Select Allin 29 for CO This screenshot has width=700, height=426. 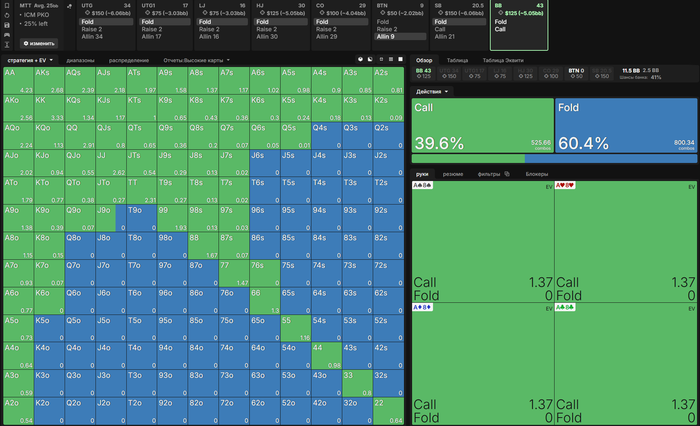click(327, 37)
